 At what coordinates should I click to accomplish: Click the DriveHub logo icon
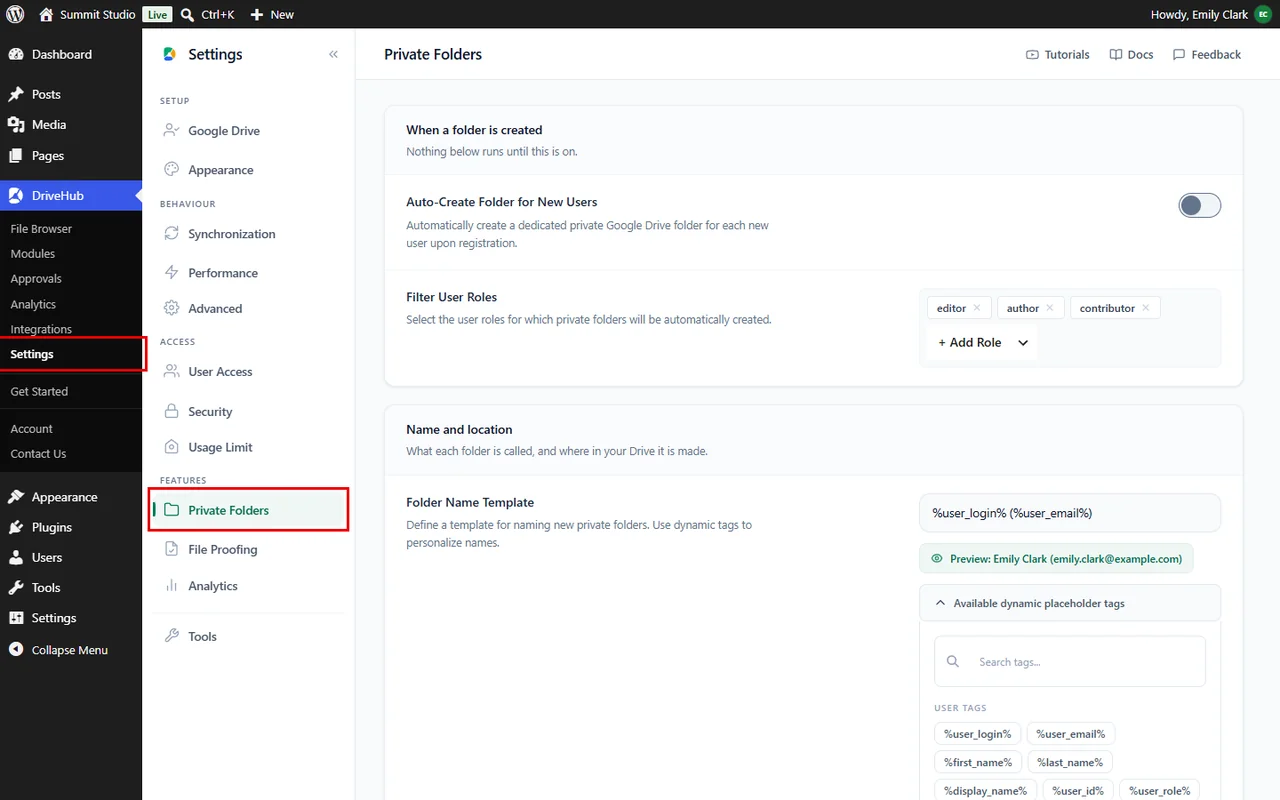click(16, 195)
